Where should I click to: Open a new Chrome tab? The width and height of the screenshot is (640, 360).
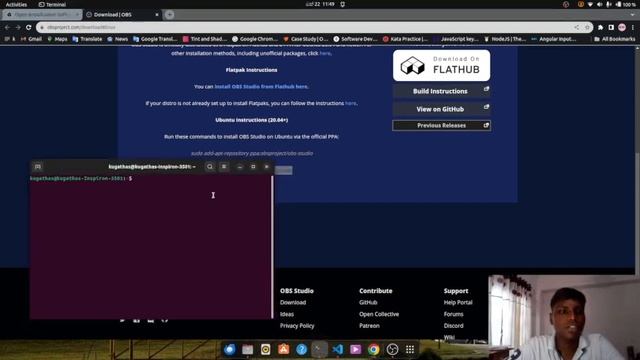tap(169, 15)
